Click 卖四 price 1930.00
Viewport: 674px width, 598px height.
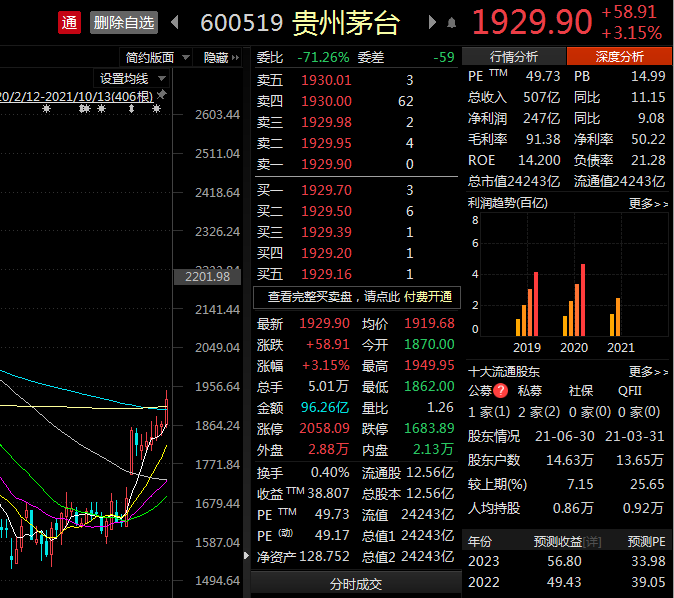point(326,101)
